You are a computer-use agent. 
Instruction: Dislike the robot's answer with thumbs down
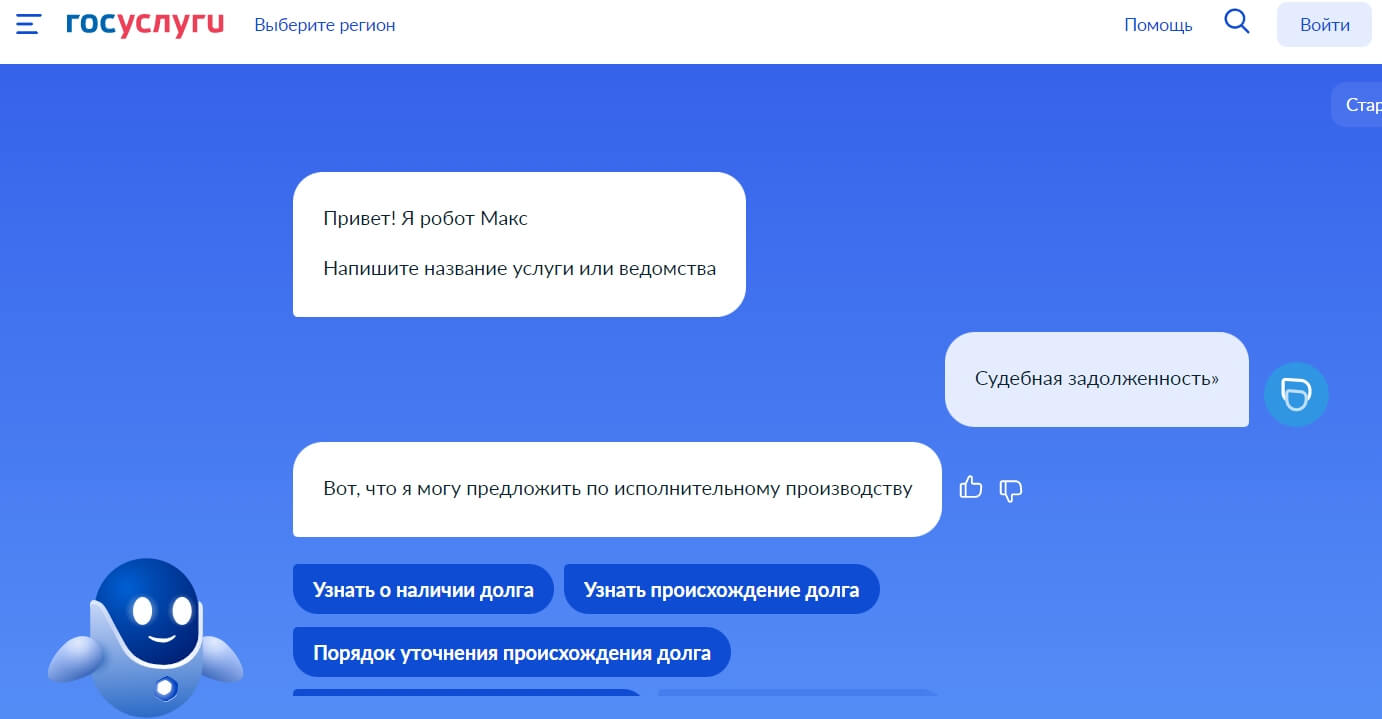pos(1011,490)
